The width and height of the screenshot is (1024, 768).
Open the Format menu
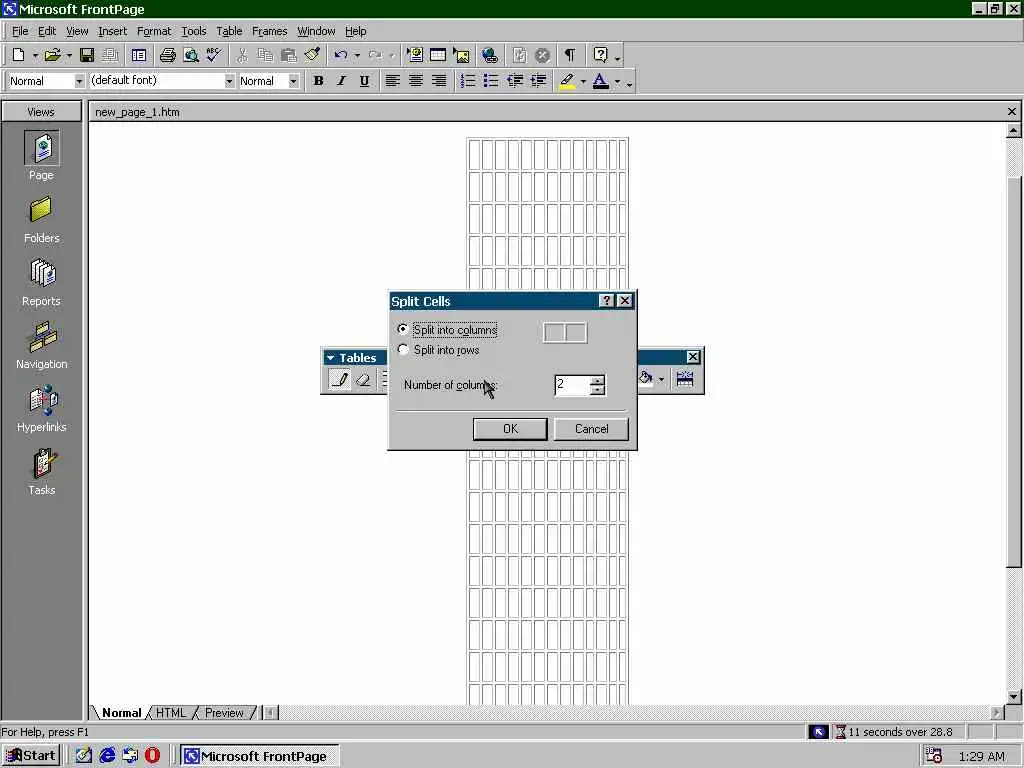pos(153,31)
